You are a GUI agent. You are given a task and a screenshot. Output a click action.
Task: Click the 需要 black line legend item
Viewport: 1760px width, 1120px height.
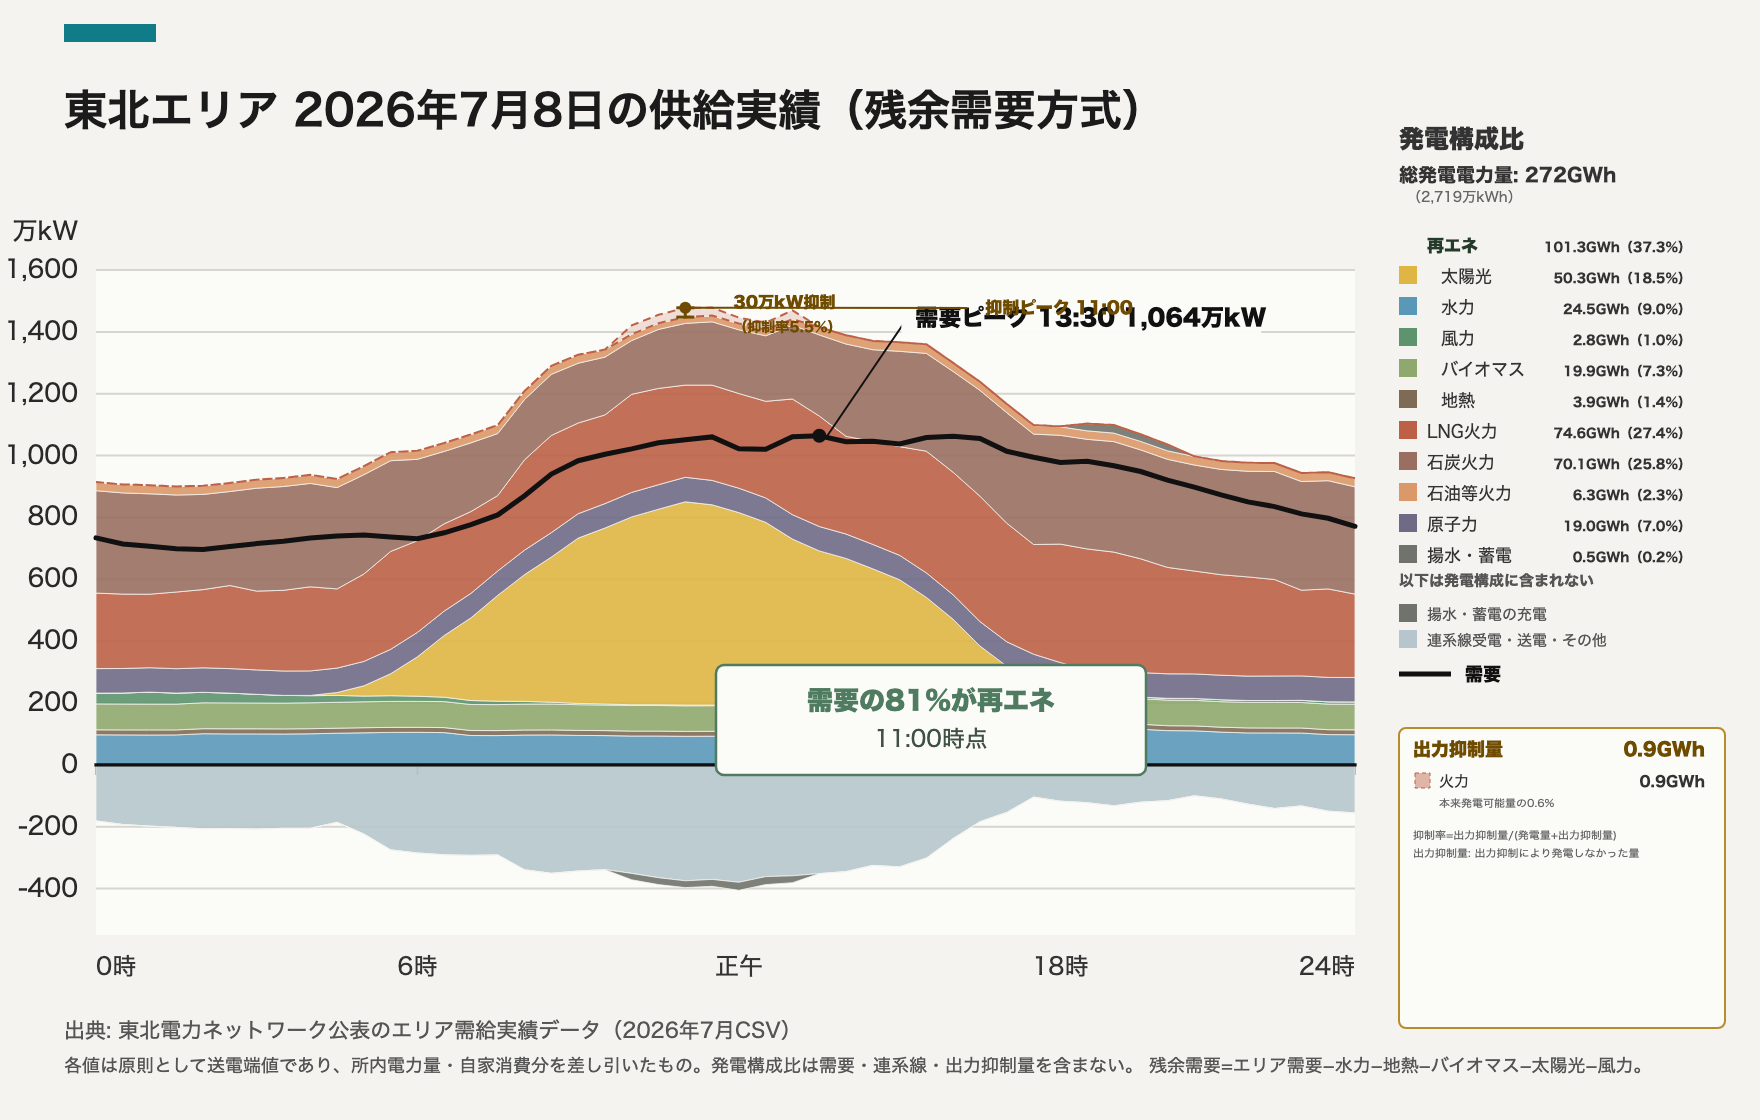coord(1450,674)
